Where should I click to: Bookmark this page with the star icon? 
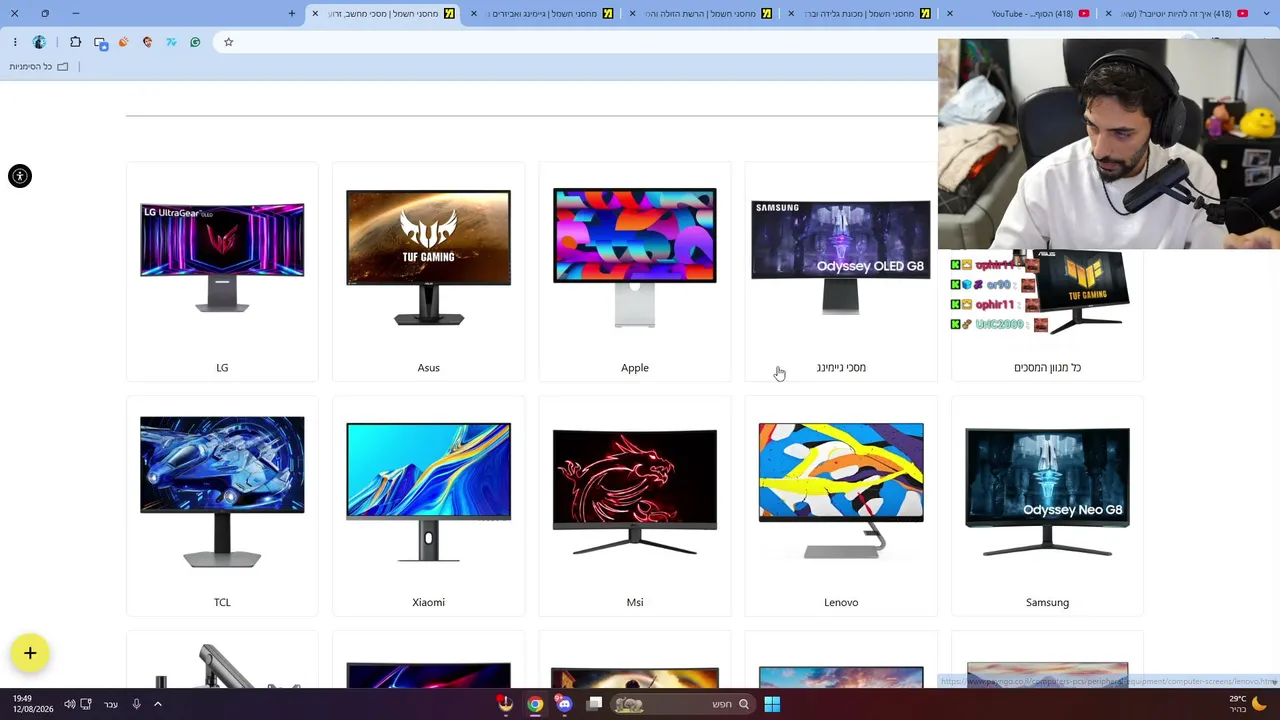coord(228,42)
